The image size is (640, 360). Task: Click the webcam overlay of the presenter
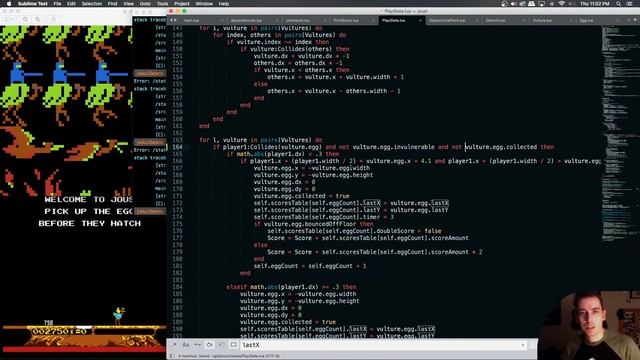[589, 325]
